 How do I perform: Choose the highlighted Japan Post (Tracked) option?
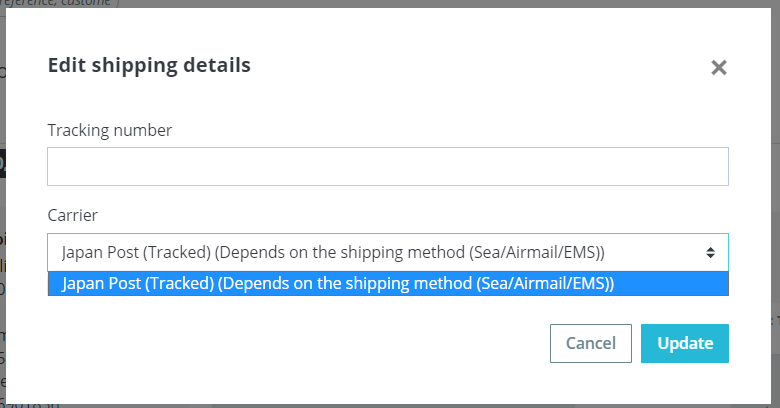388,284
